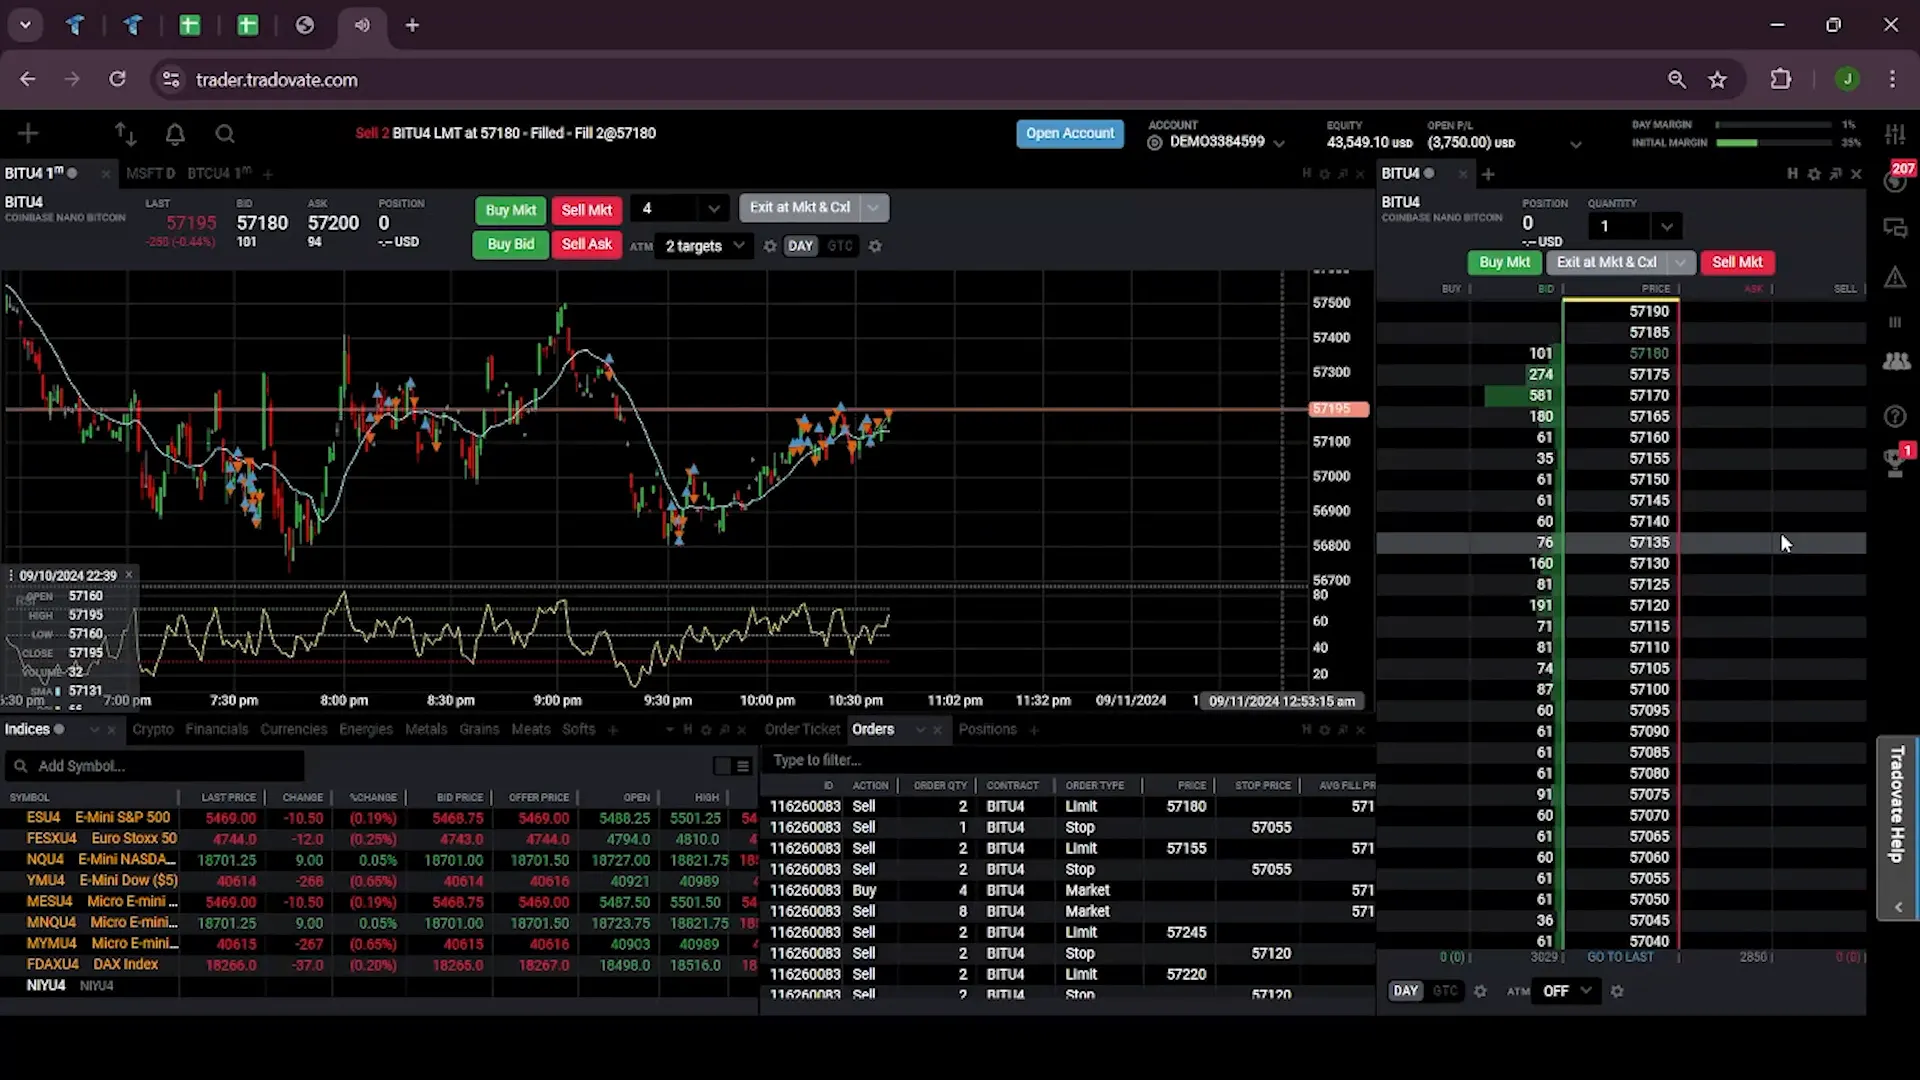Click GO TO LAST in DOM
The width and height of the screenshot is (1920, 1080).
click(1620, 957)
